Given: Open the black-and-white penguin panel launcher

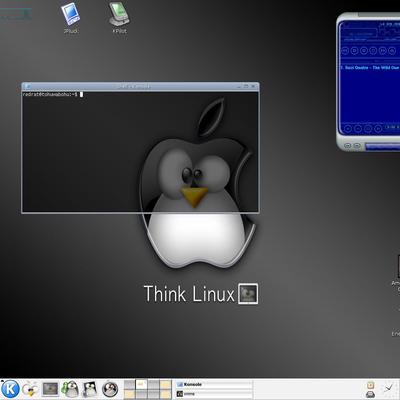Looking at the screenshot, I should click(90, 389).
